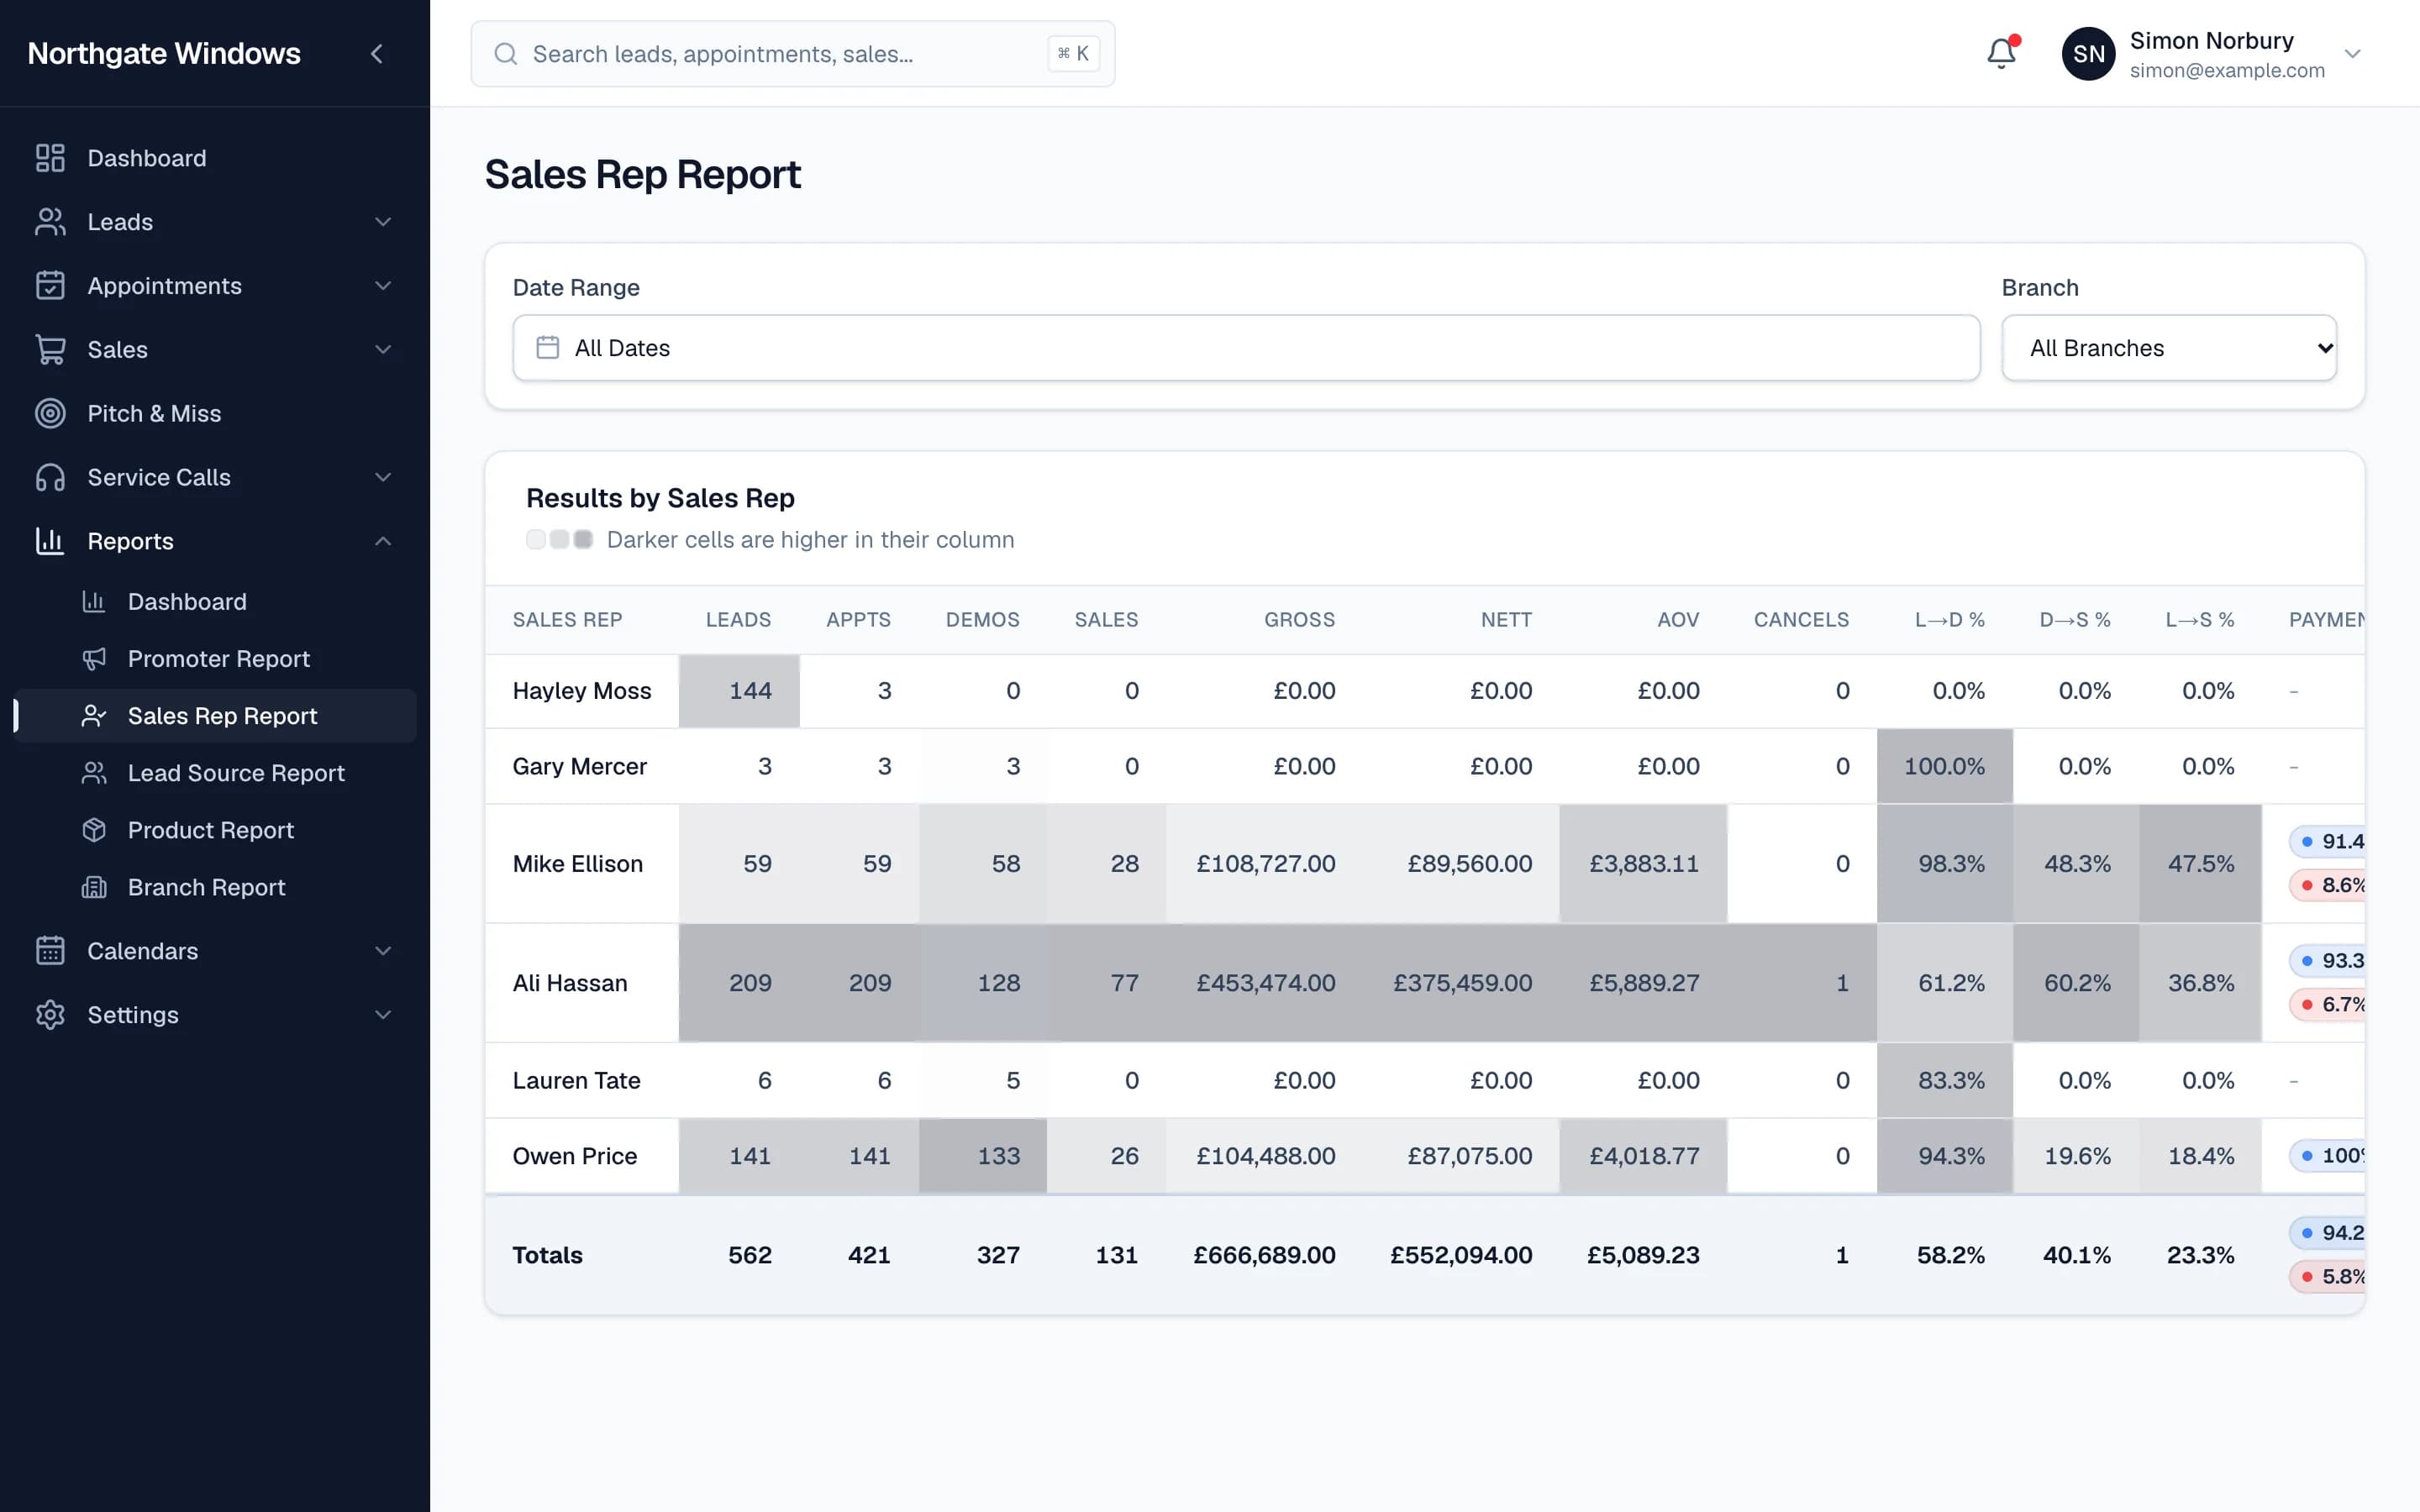Expand the Appointments menu chevron
Screen dimensions: 2420x1512
[x=383, y=286]
